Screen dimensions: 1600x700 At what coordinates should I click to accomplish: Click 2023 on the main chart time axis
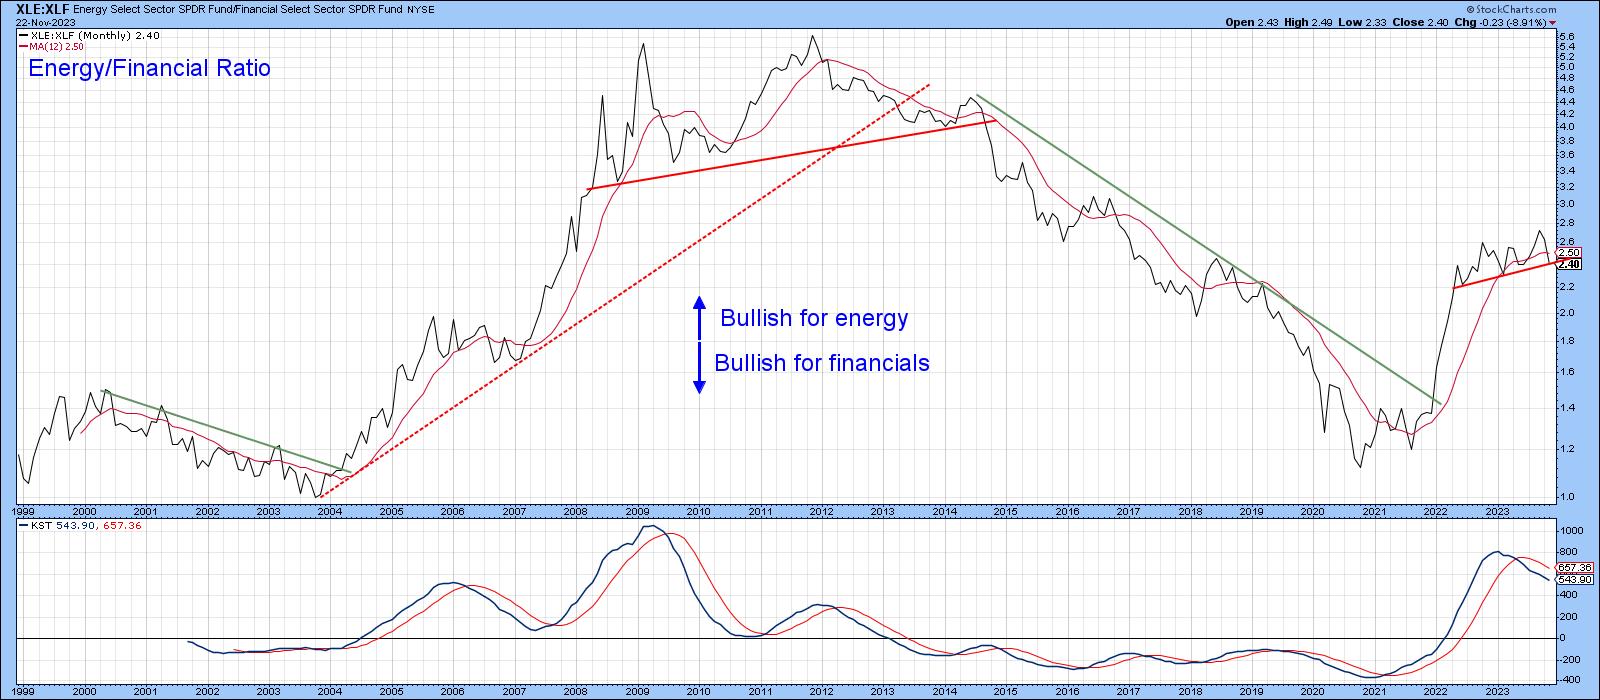click(1496, 510)
